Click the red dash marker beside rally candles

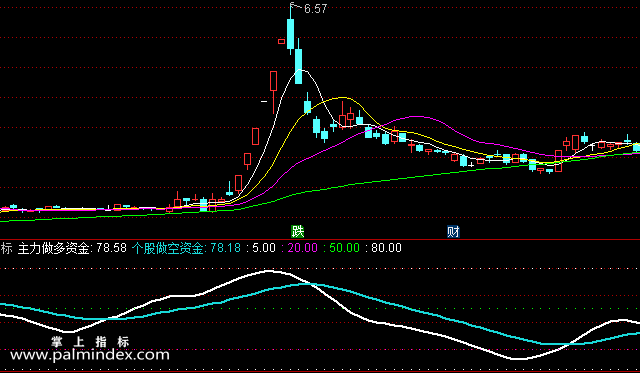pyautogui.click(x=264, y=101)
